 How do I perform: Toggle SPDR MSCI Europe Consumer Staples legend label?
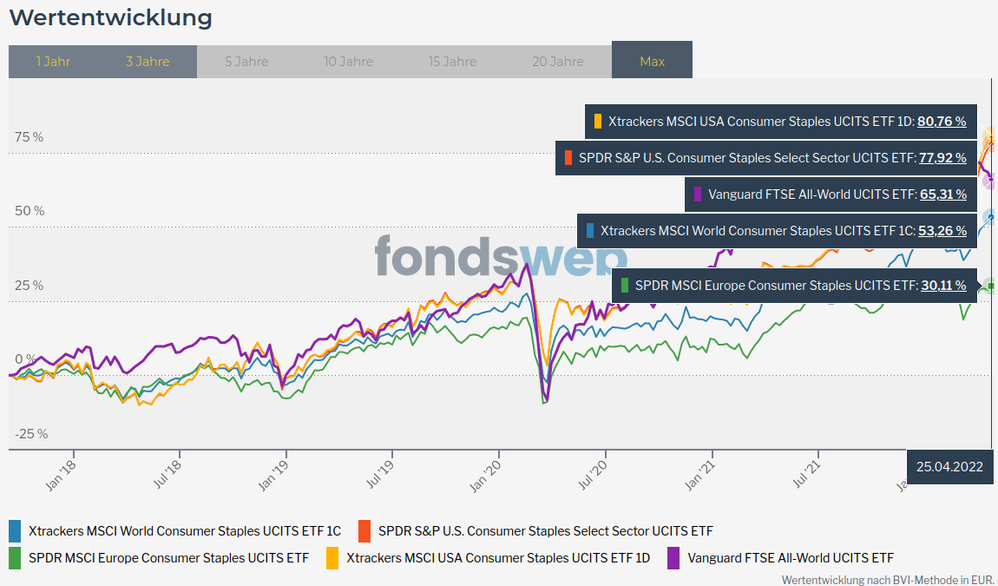click(x=169, y=557)
